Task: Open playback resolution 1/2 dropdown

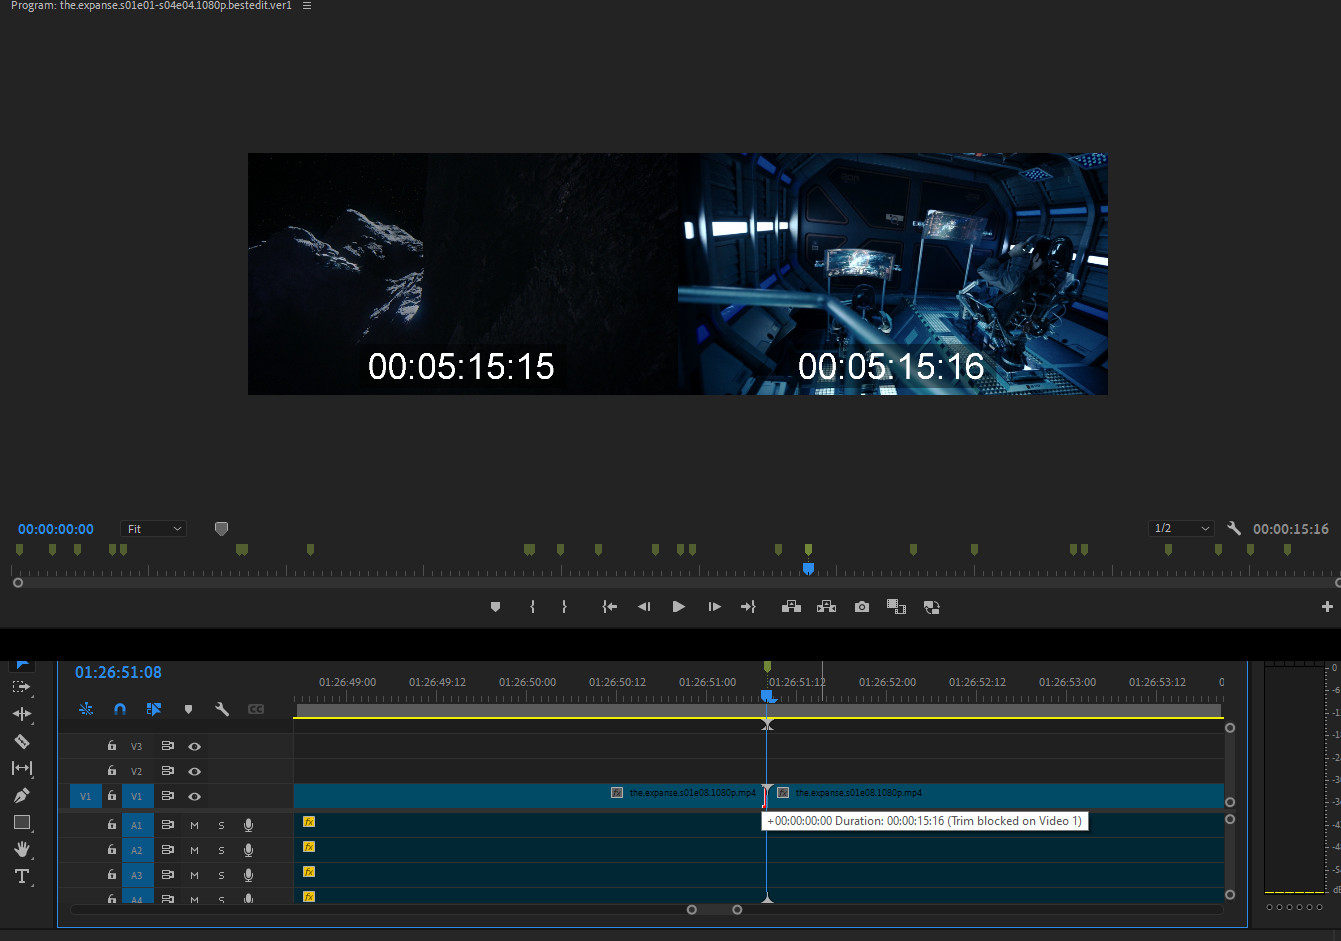Action: tap(1181, 528)
